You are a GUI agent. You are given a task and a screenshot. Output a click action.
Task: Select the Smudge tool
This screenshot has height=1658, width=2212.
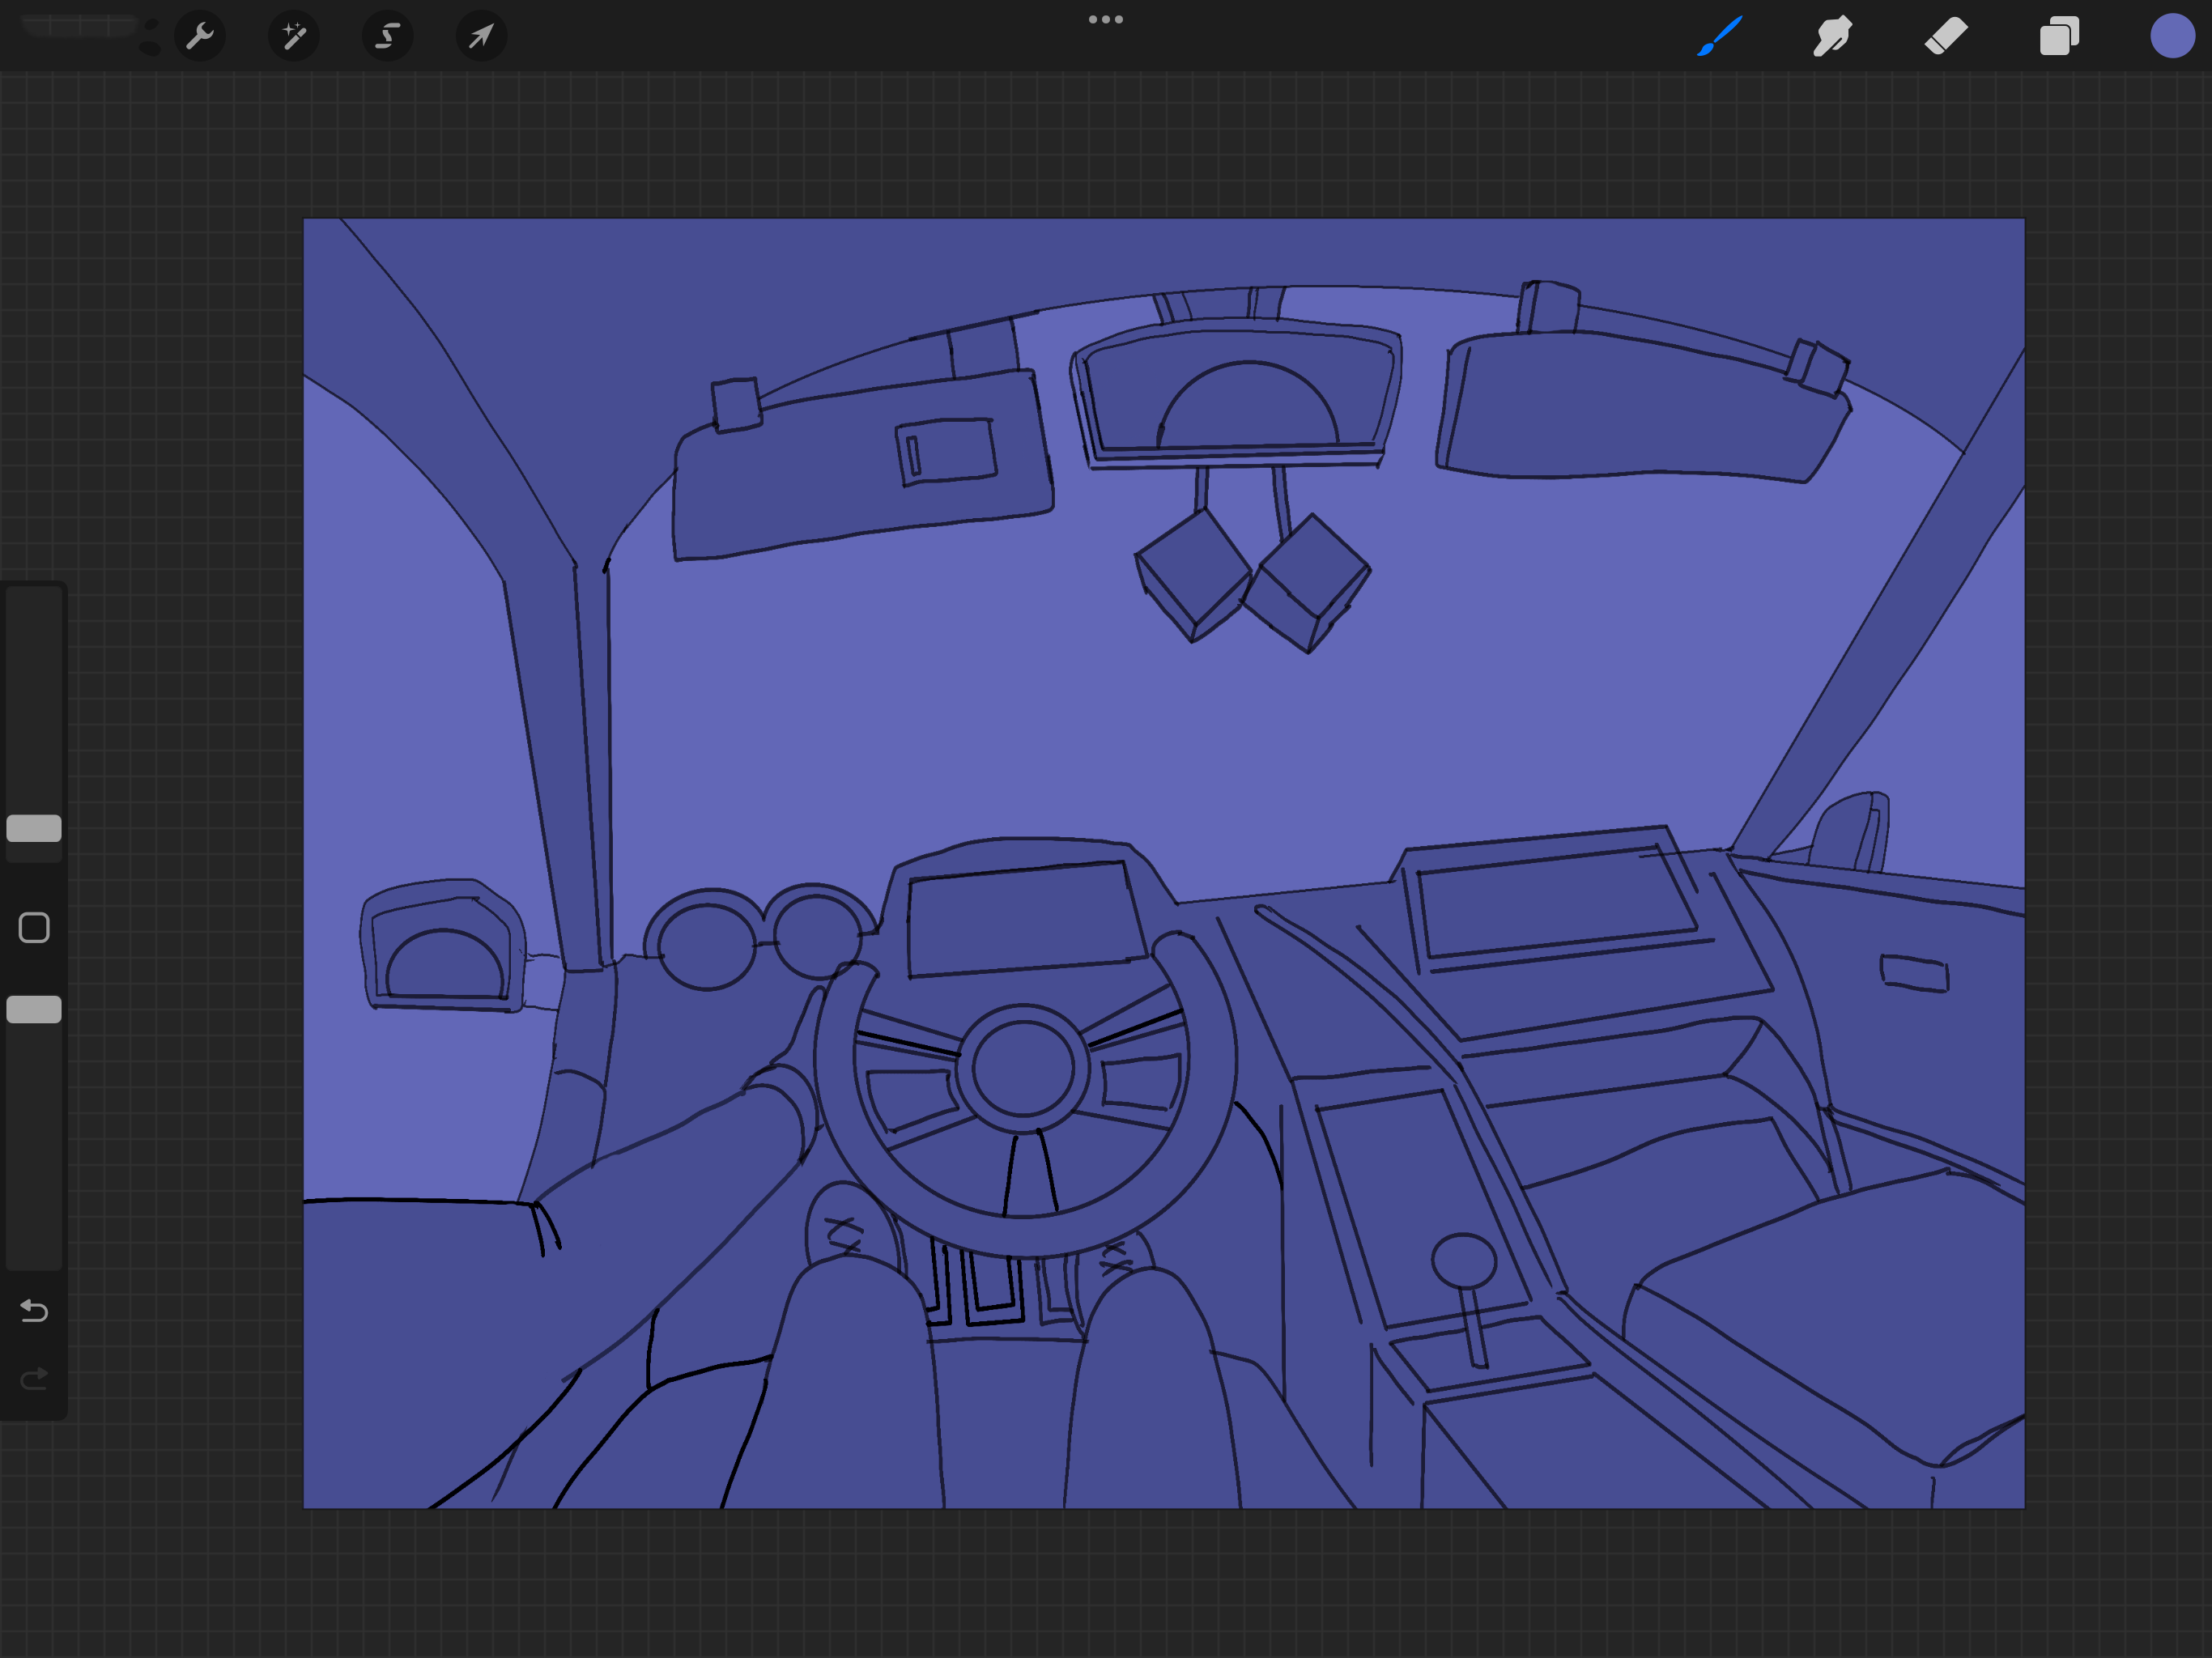(1833, 36)
